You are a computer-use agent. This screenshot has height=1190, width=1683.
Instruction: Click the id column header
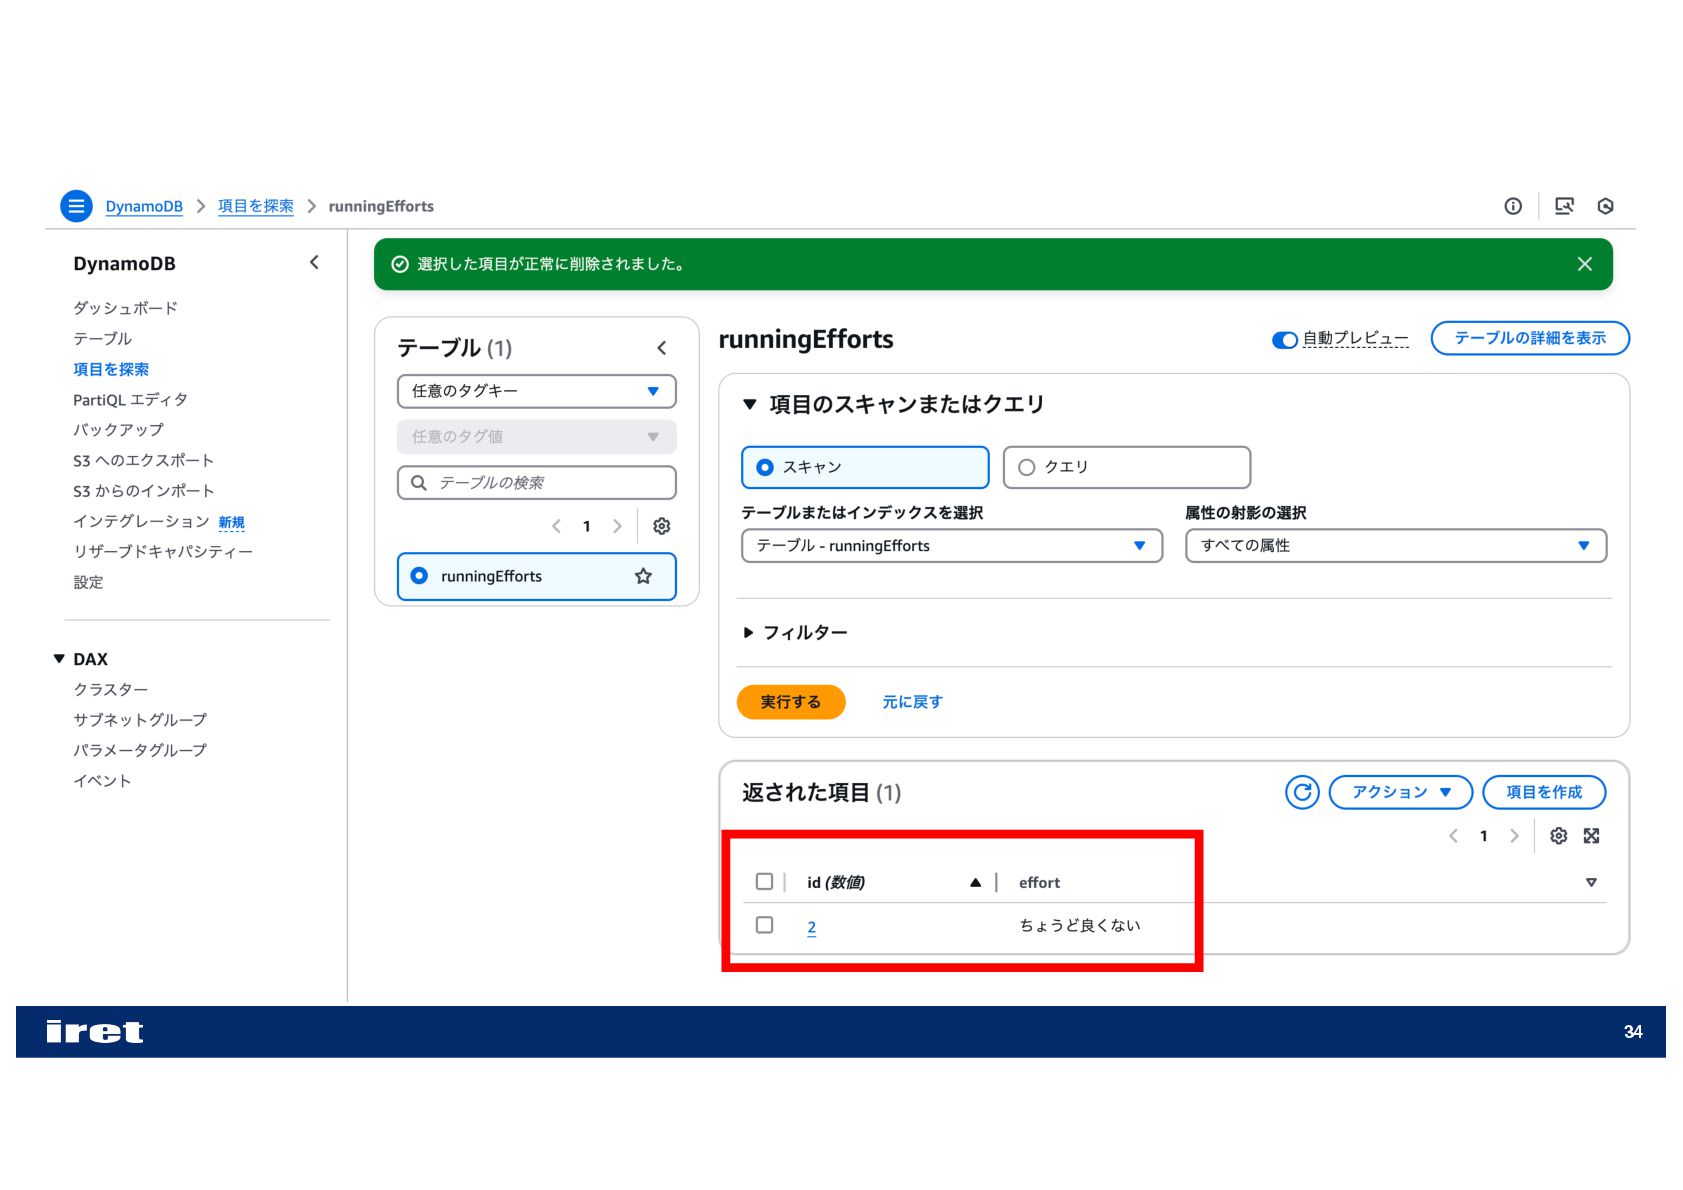coord(835,882)
